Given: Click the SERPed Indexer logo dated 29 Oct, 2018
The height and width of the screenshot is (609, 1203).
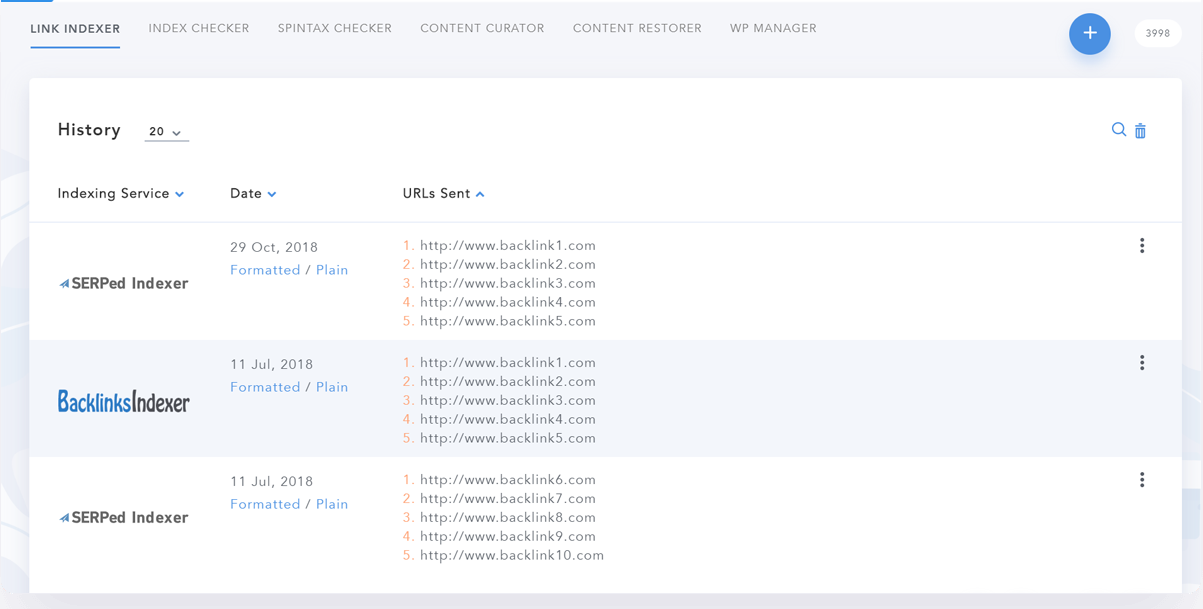Looking at the screenshot, I should [123, 284].
